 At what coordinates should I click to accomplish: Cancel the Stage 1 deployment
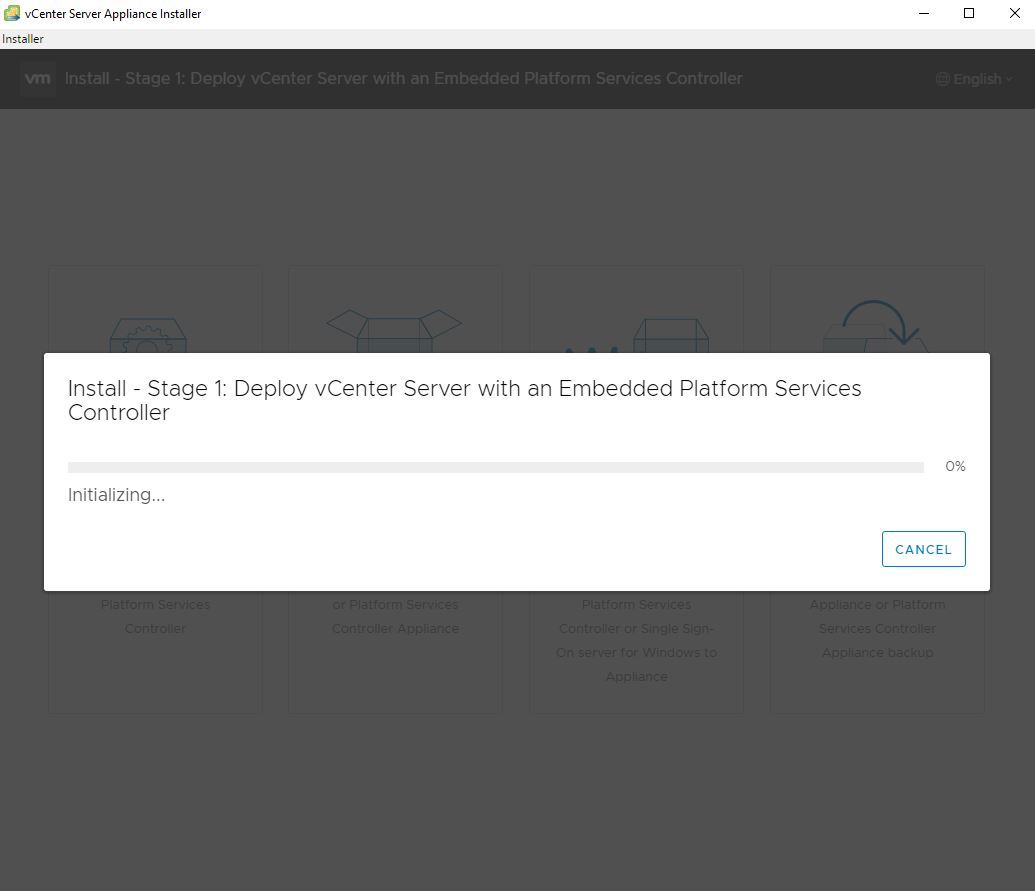(923, 548)
